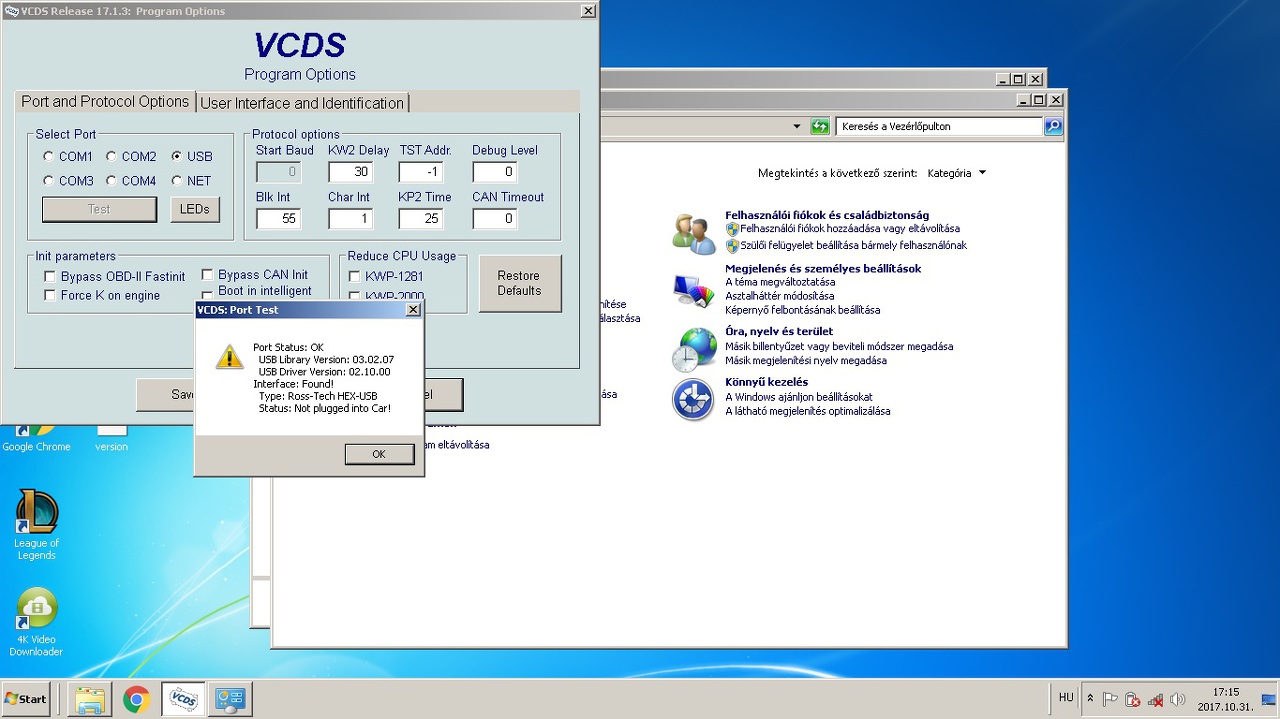Click the TST Addr. input field
The width and height of the screenshot is (1280, 719).
(421, 172)
